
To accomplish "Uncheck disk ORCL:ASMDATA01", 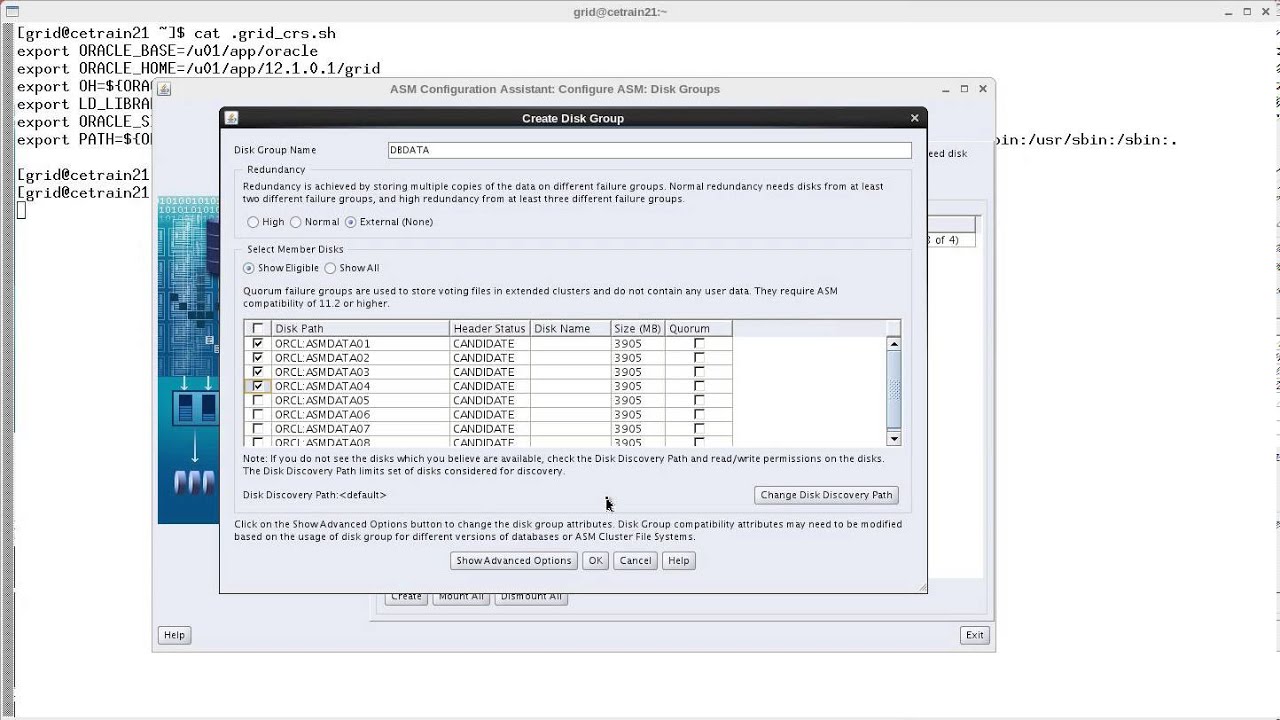I will 258,343.
